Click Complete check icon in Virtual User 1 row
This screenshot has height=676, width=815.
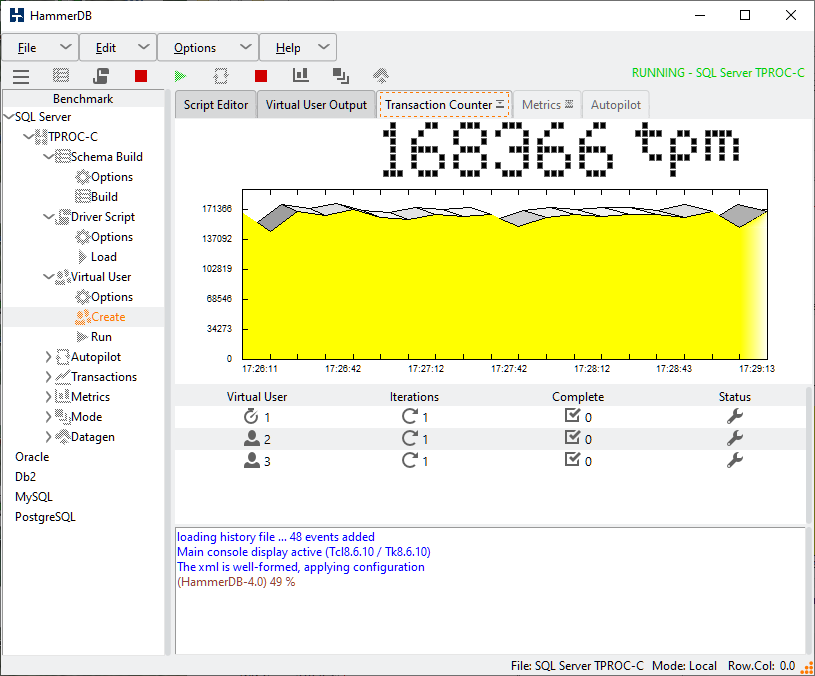click(x=572, y=416)
